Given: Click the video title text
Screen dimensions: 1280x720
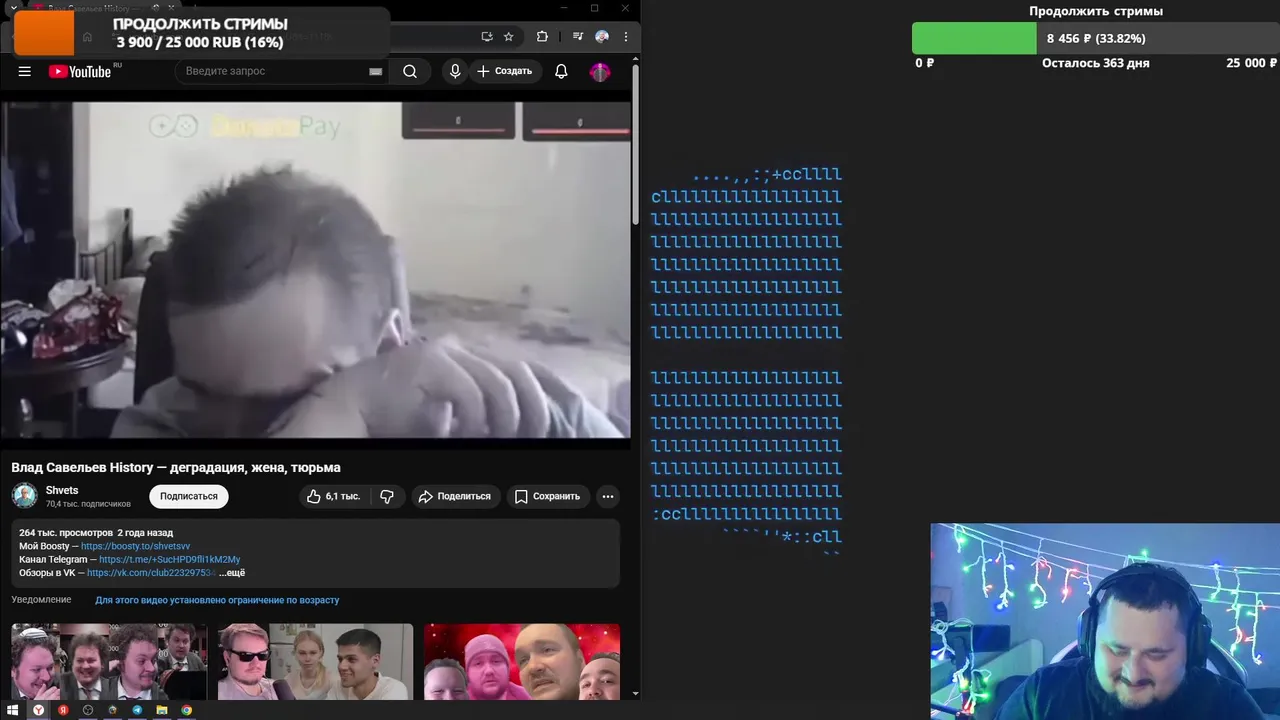Looking at the screenshot, I should coord(176,467).
